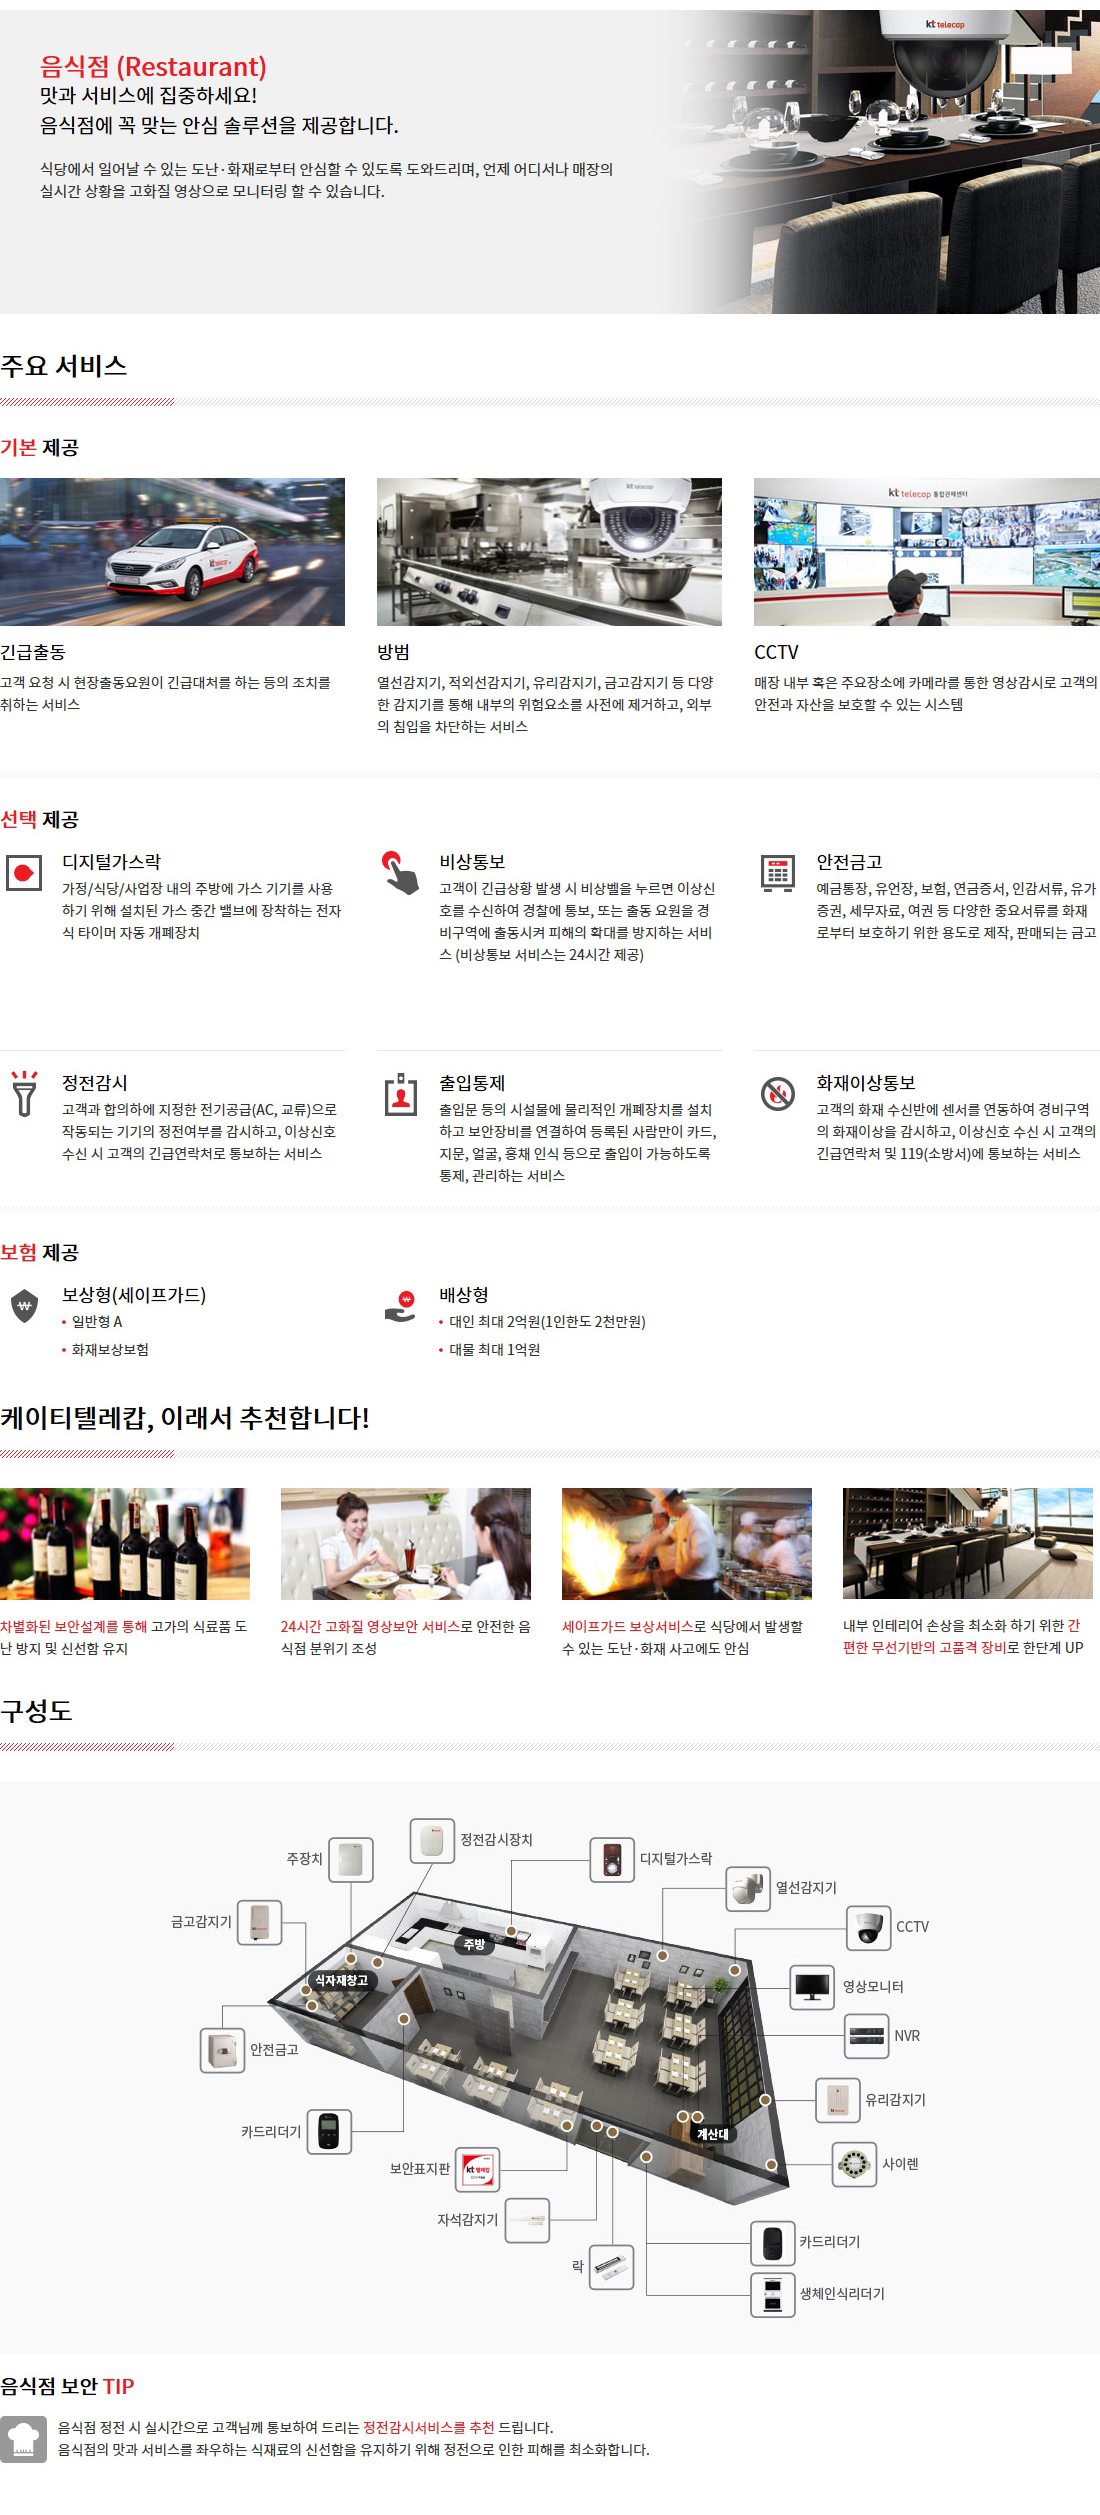Click the 세이프가드 보상서비스 red text
This screenshot has height=2515, width=1100.
pos(627,1626)
